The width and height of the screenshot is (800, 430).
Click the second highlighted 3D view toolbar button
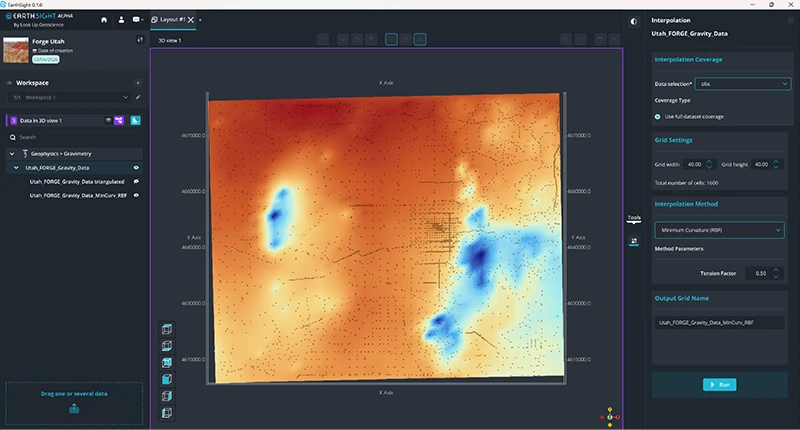420,39
